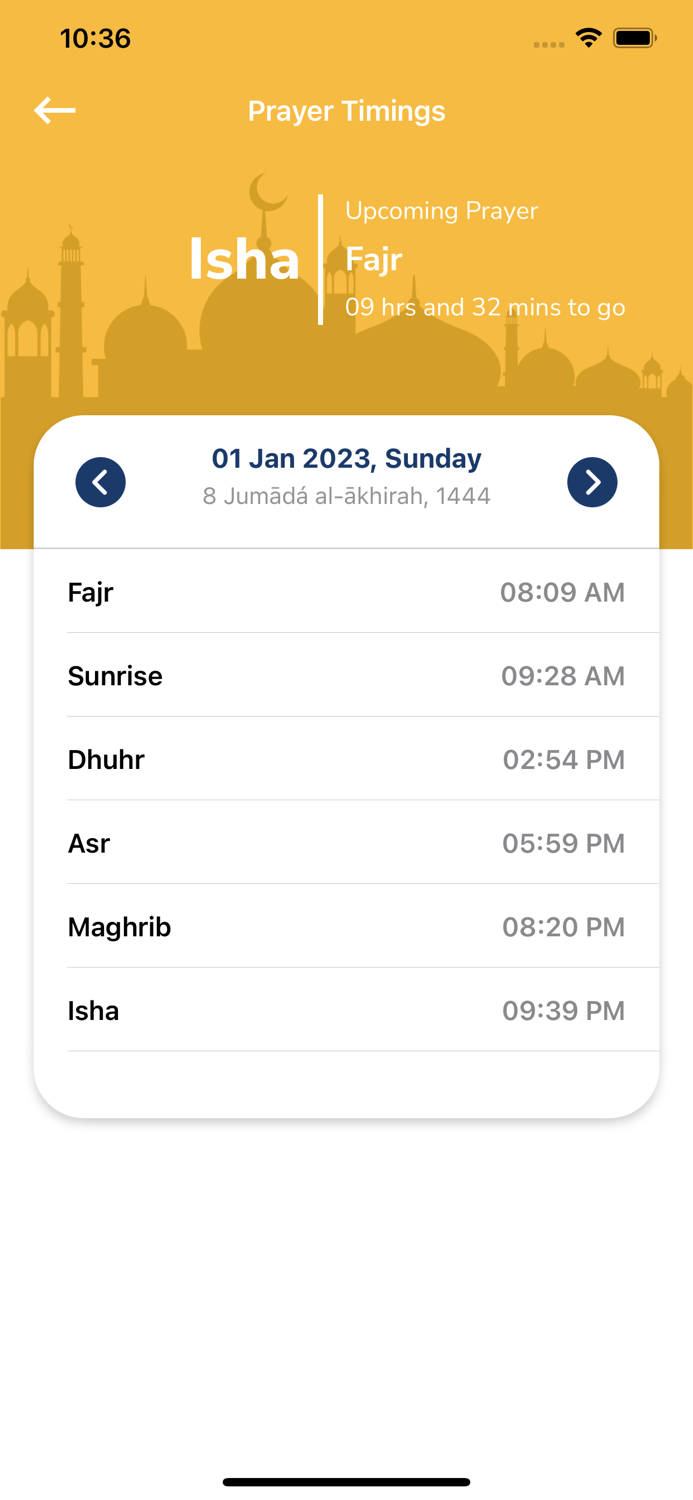
Task: Click the countdown showing 09 hrs 32 mins
Action: (485, 307)
